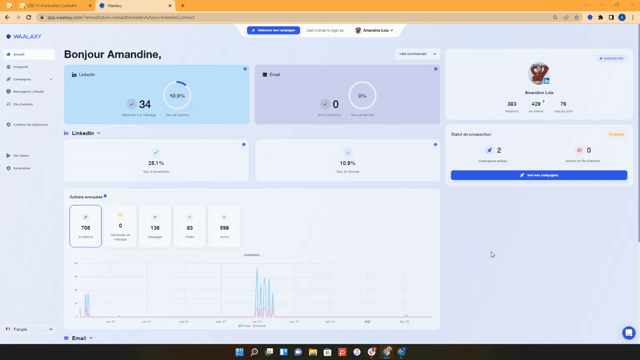Open the Créateur de séquences gear icon

[x=8, y=124]
